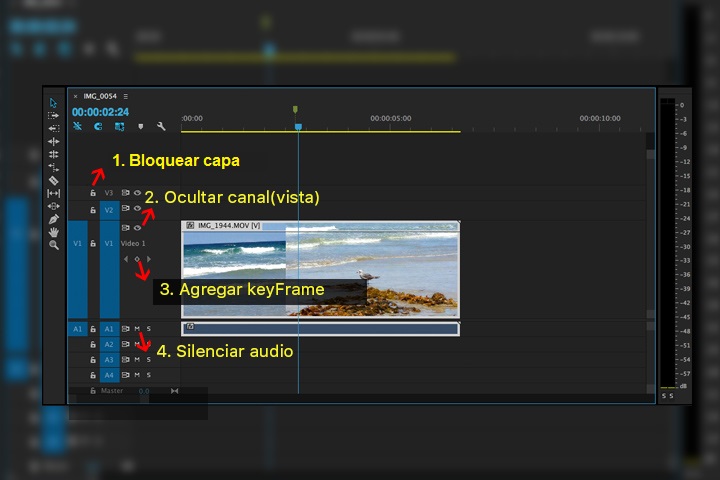Lock the V3 track
Image resolution: width=720 pixels, height=480 pixels.
tap(93, 193)
